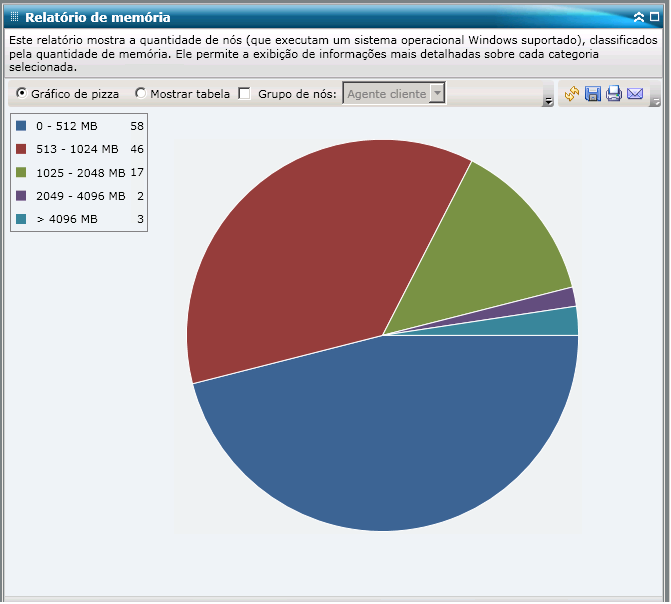The height and width of the screenshot is (604, 671).
Task: Collapse the panel with double chevron icon
Action: click(x=639, y=17)
